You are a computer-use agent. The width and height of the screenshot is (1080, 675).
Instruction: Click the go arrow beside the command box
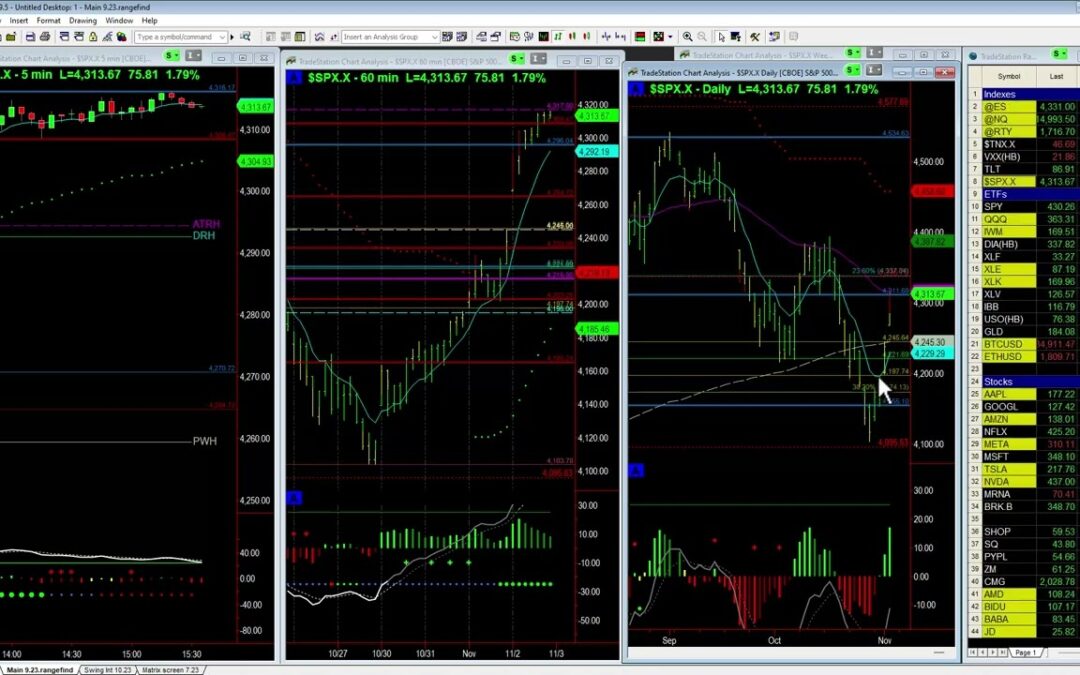tap(232, 37)
